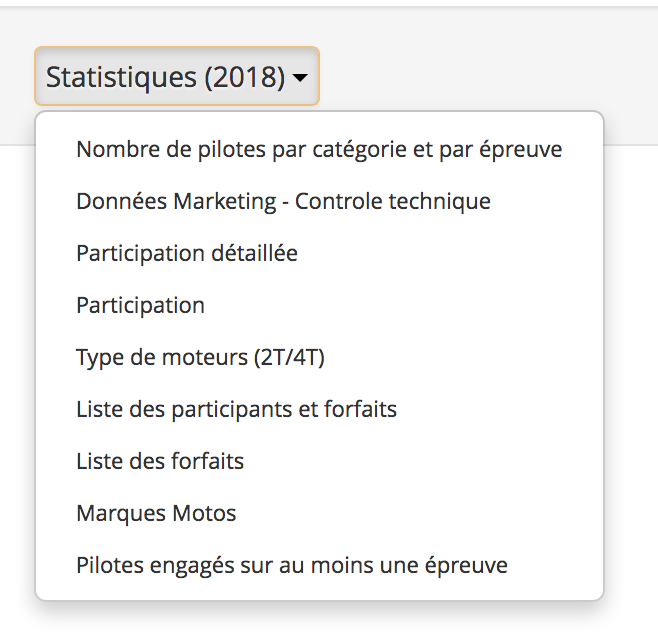View motorcycle brands statistics
The height and width of the screenshot is (642, 658).
point(156,514)
